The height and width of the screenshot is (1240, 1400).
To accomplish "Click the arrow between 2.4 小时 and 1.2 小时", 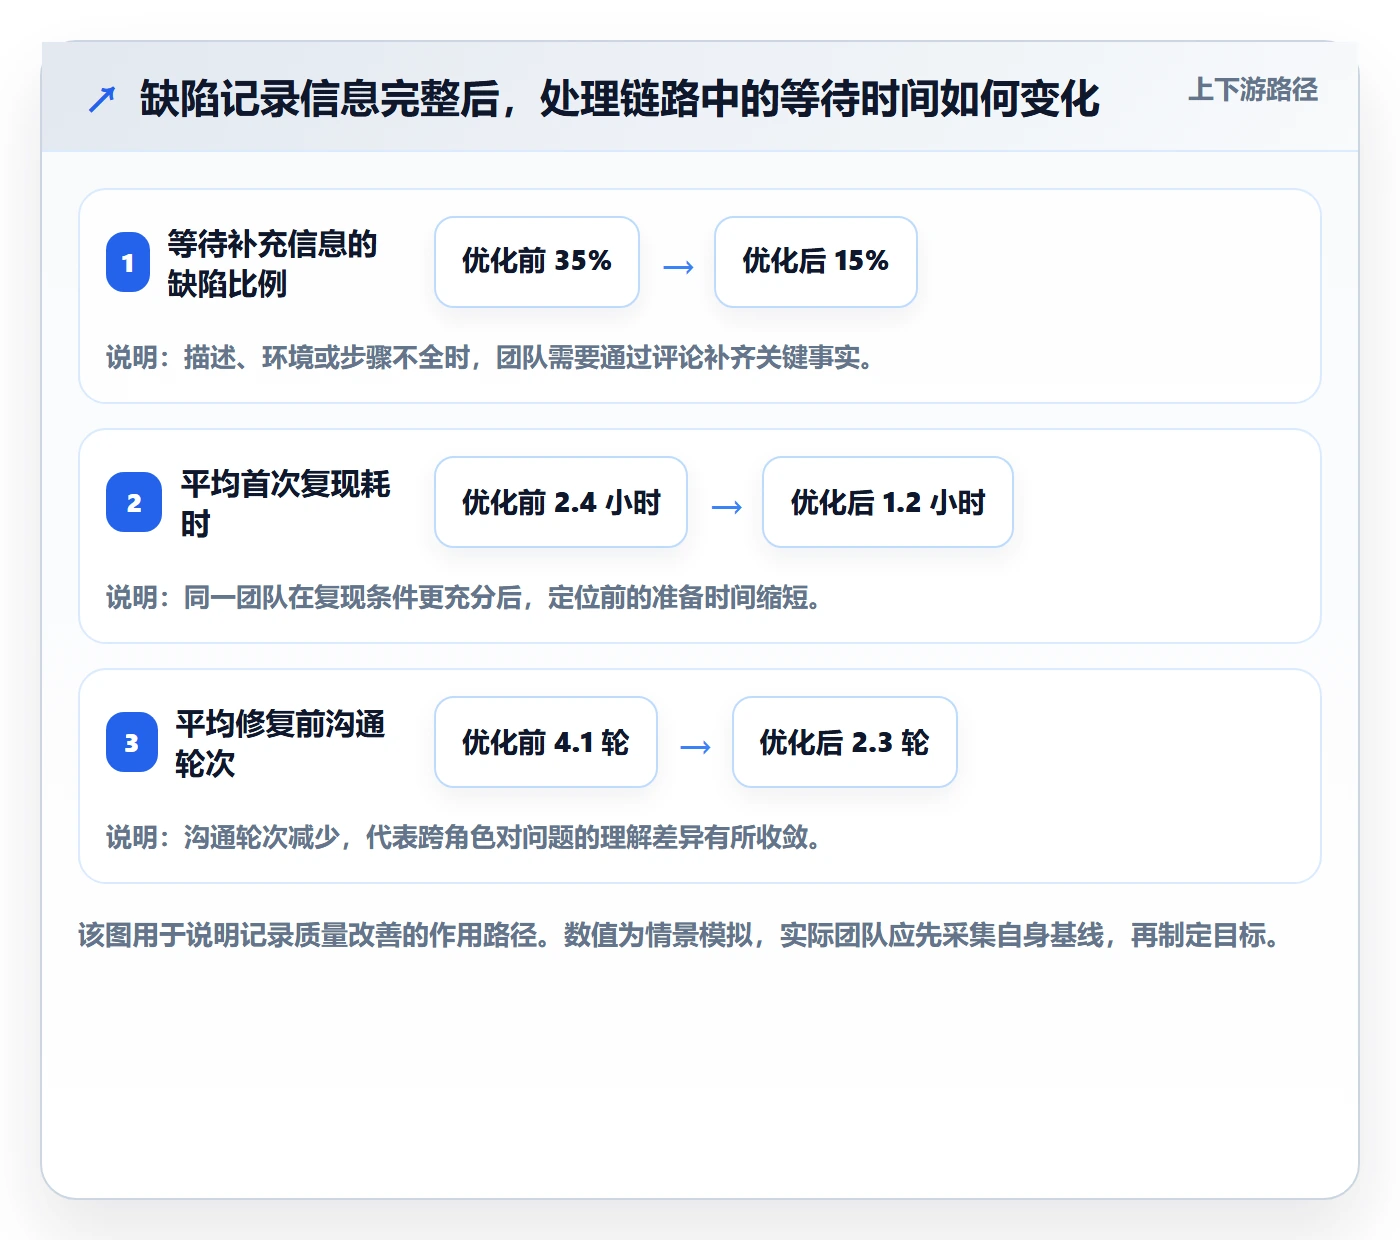I will [x=726, y=507].
